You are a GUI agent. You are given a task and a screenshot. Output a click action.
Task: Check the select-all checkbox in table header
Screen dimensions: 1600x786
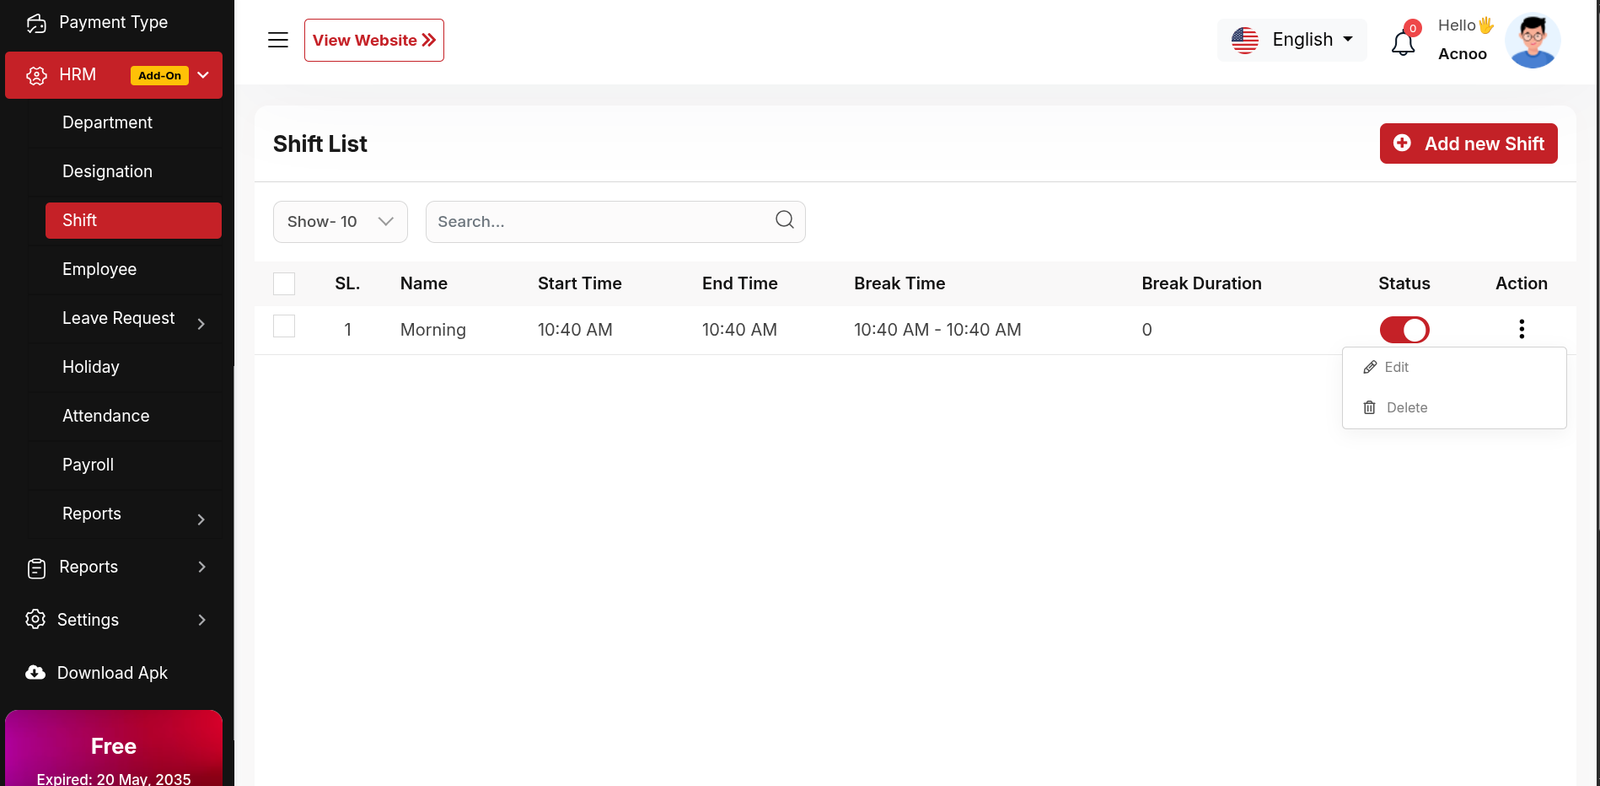[284, 284]
